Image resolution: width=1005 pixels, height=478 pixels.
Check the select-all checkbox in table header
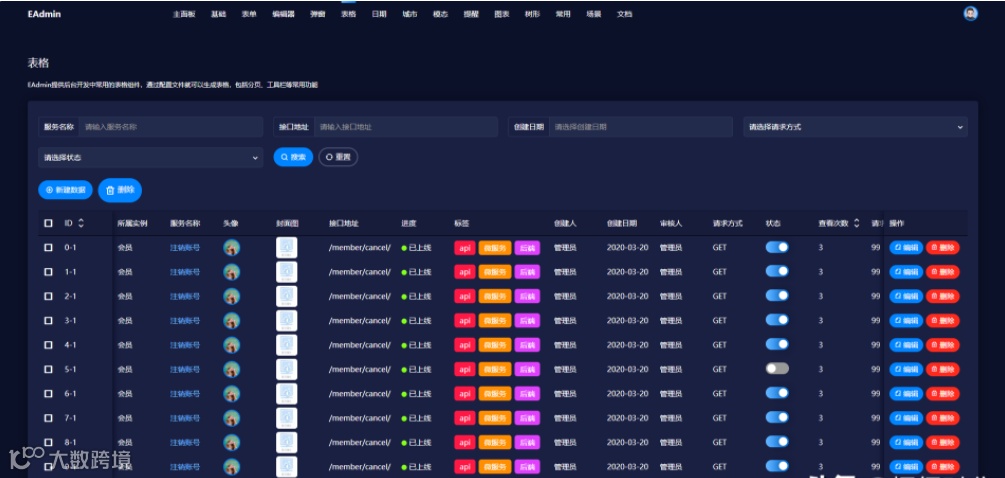click(48, 224)
